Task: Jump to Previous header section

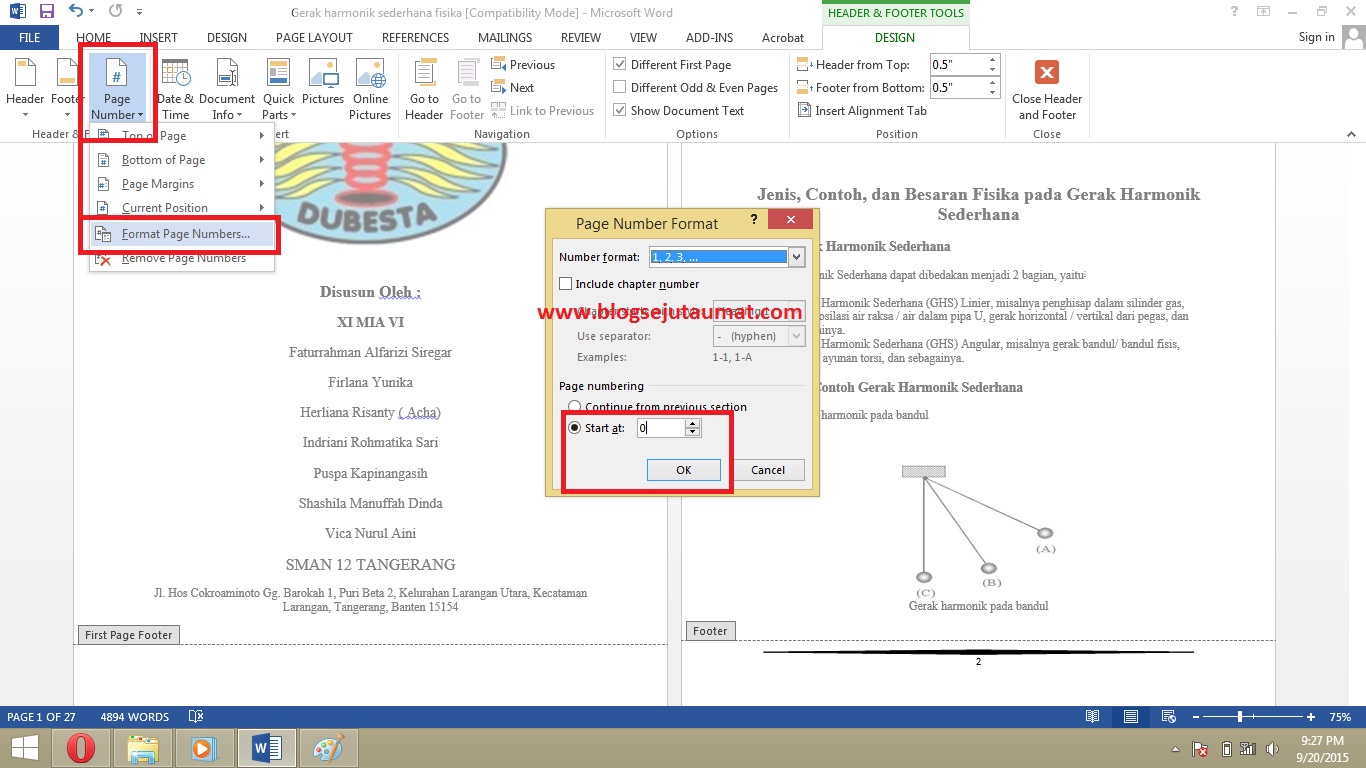Action: 523,65
